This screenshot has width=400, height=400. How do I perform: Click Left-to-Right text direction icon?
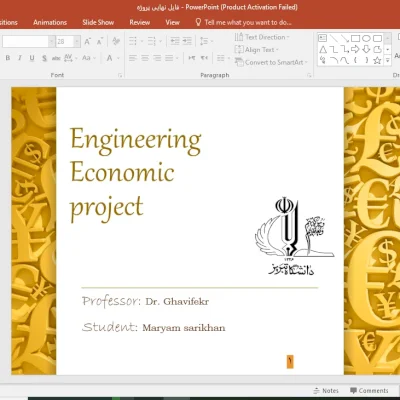pos(192,58)
